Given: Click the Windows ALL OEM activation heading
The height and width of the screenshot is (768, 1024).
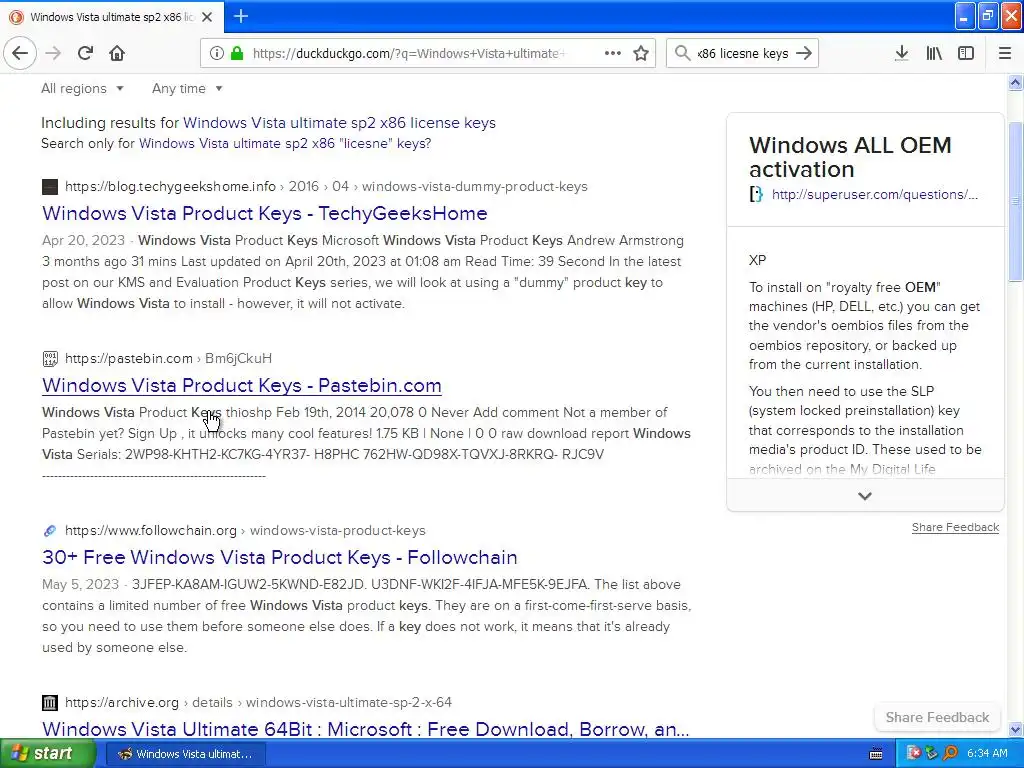Looking at the screenshot, I should pos(850,157).
